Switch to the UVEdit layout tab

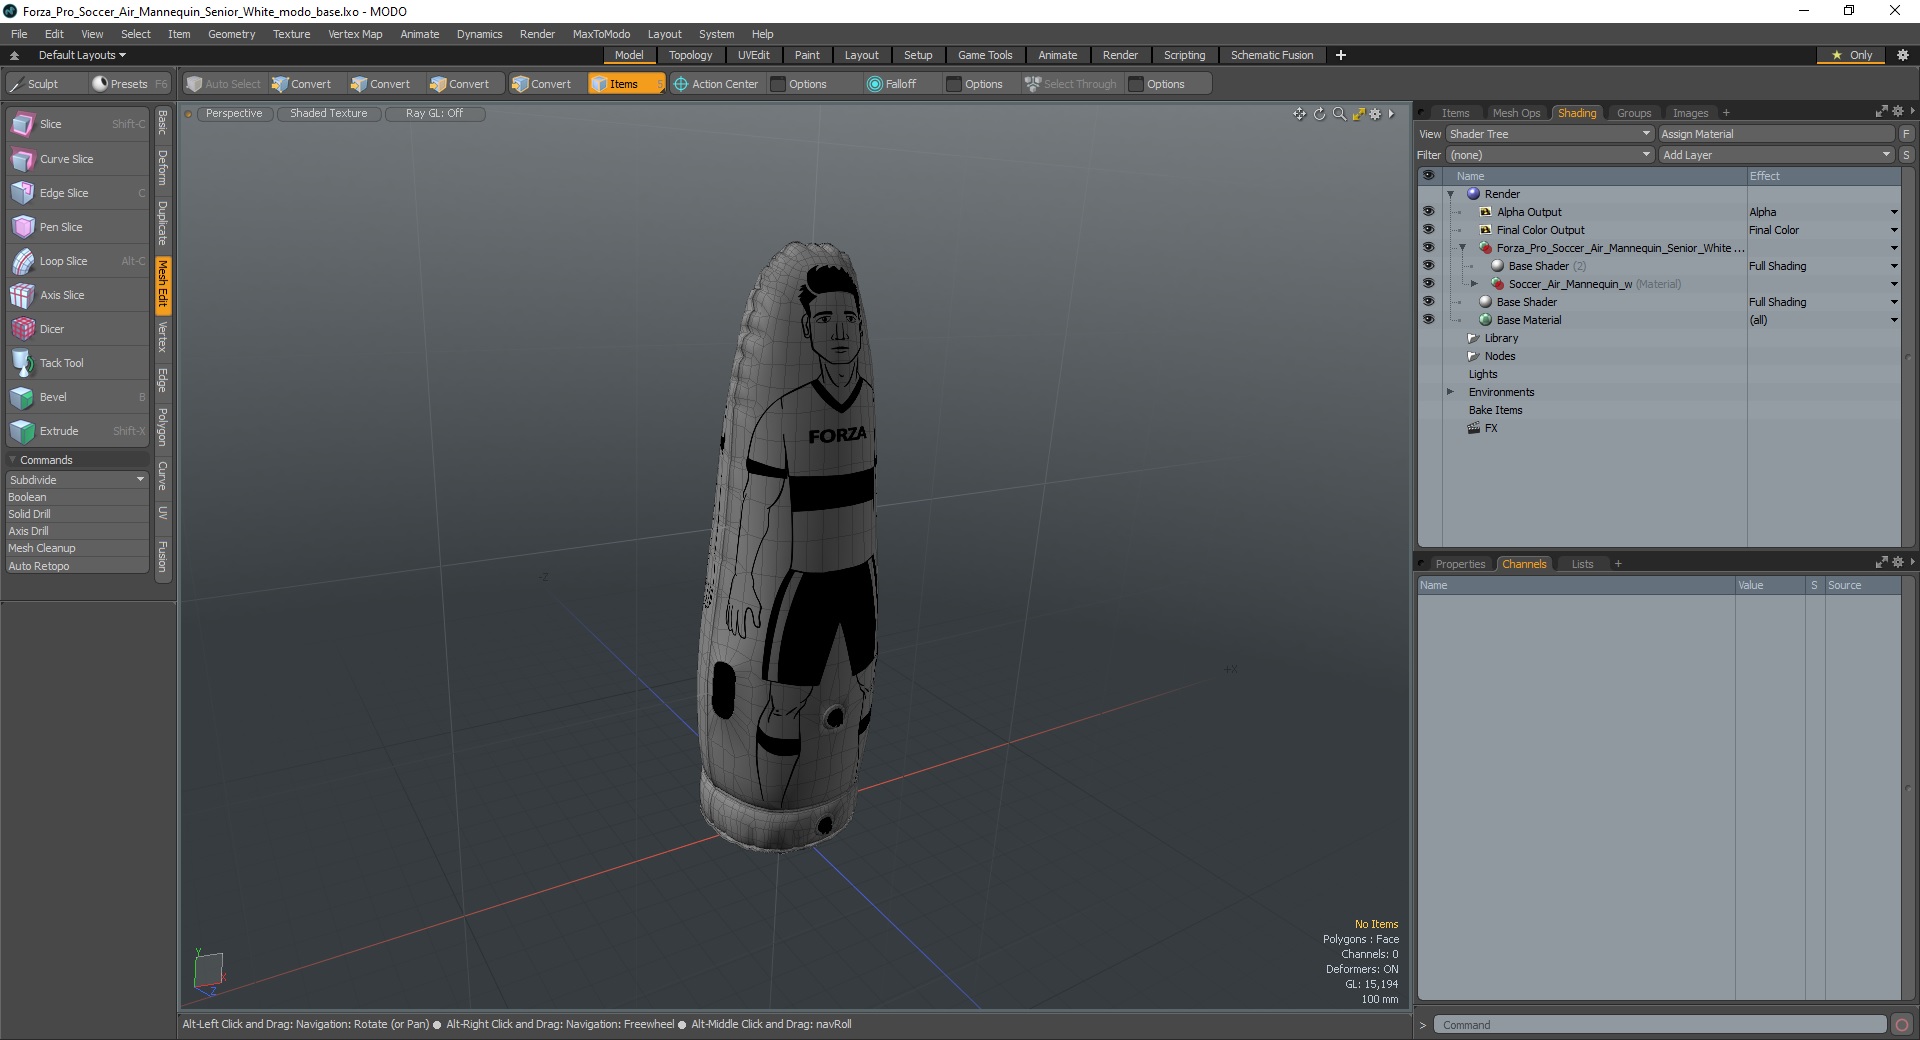[x=754, y=55]
